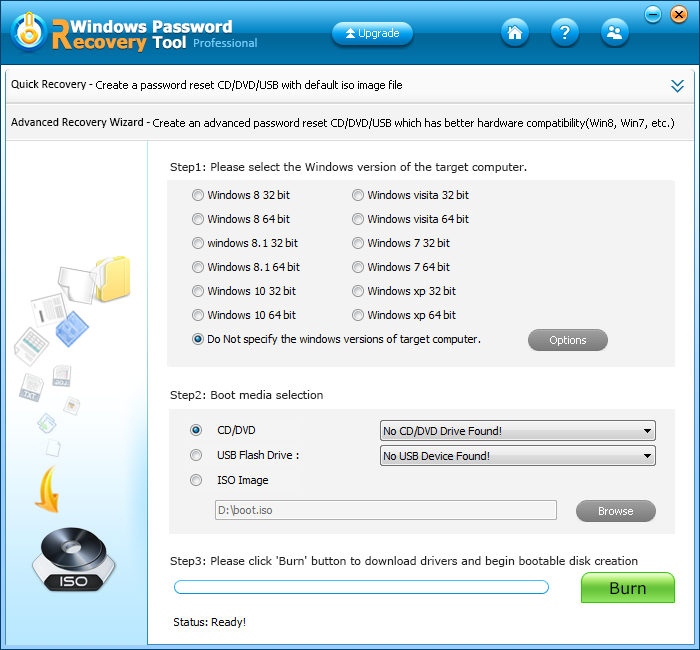700x650 pixels.
Task: Select the Windows 10 64 bit option
Action: click(198, 315)
